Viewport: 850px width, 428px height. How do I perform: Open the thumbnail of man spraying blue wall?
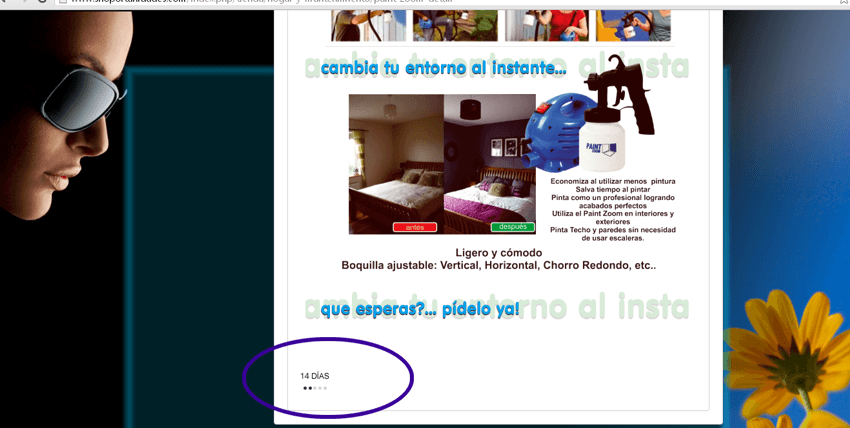pyautogui.click(x=369, y=25)
